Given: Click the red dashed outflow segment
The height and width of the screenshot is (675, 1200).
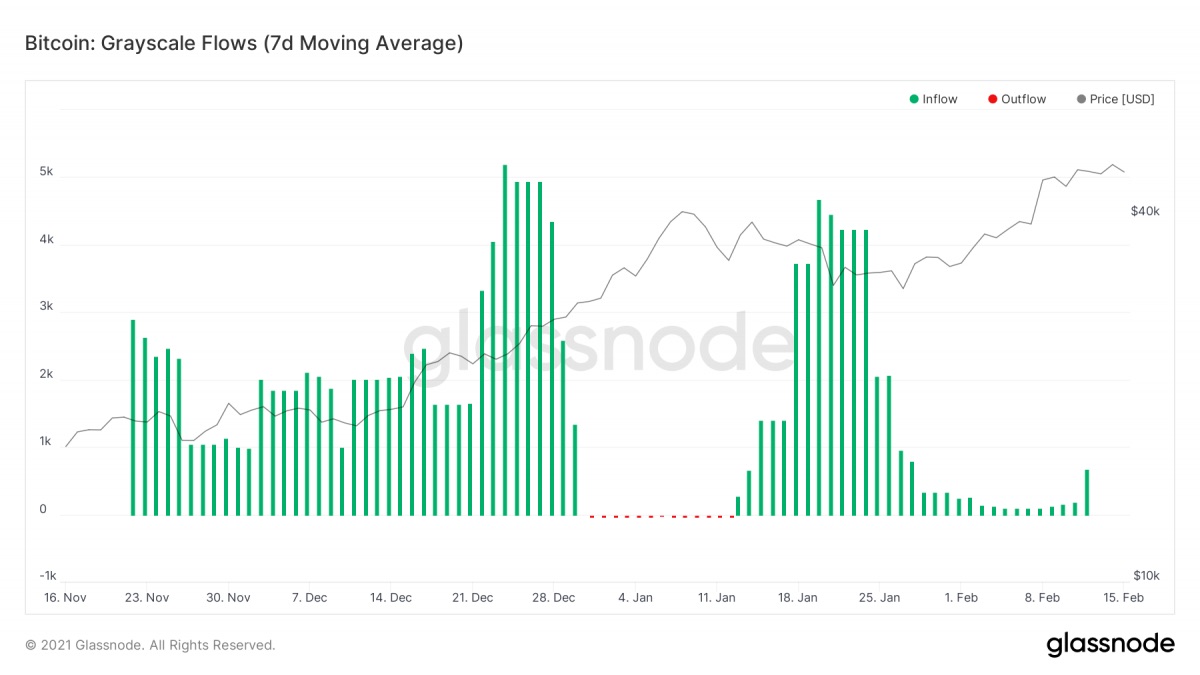Looking at the screenshot, I should point(662,516).
